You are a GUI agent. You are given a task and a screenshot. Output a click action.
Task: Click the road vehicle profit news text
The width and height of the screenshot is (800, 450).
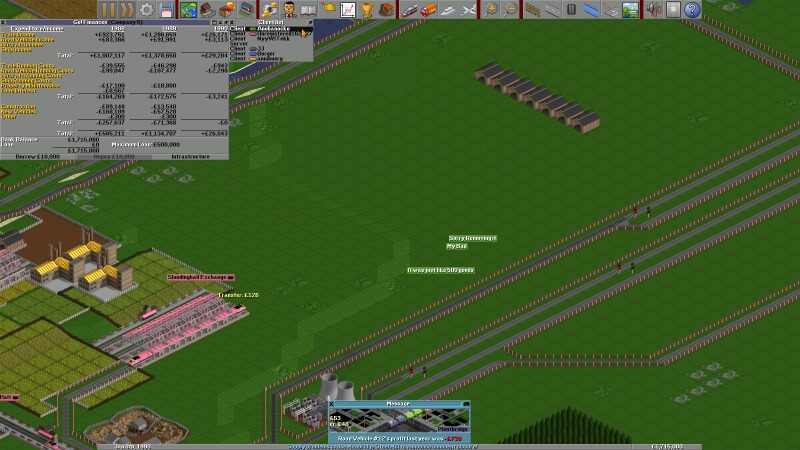click(399, 439)
